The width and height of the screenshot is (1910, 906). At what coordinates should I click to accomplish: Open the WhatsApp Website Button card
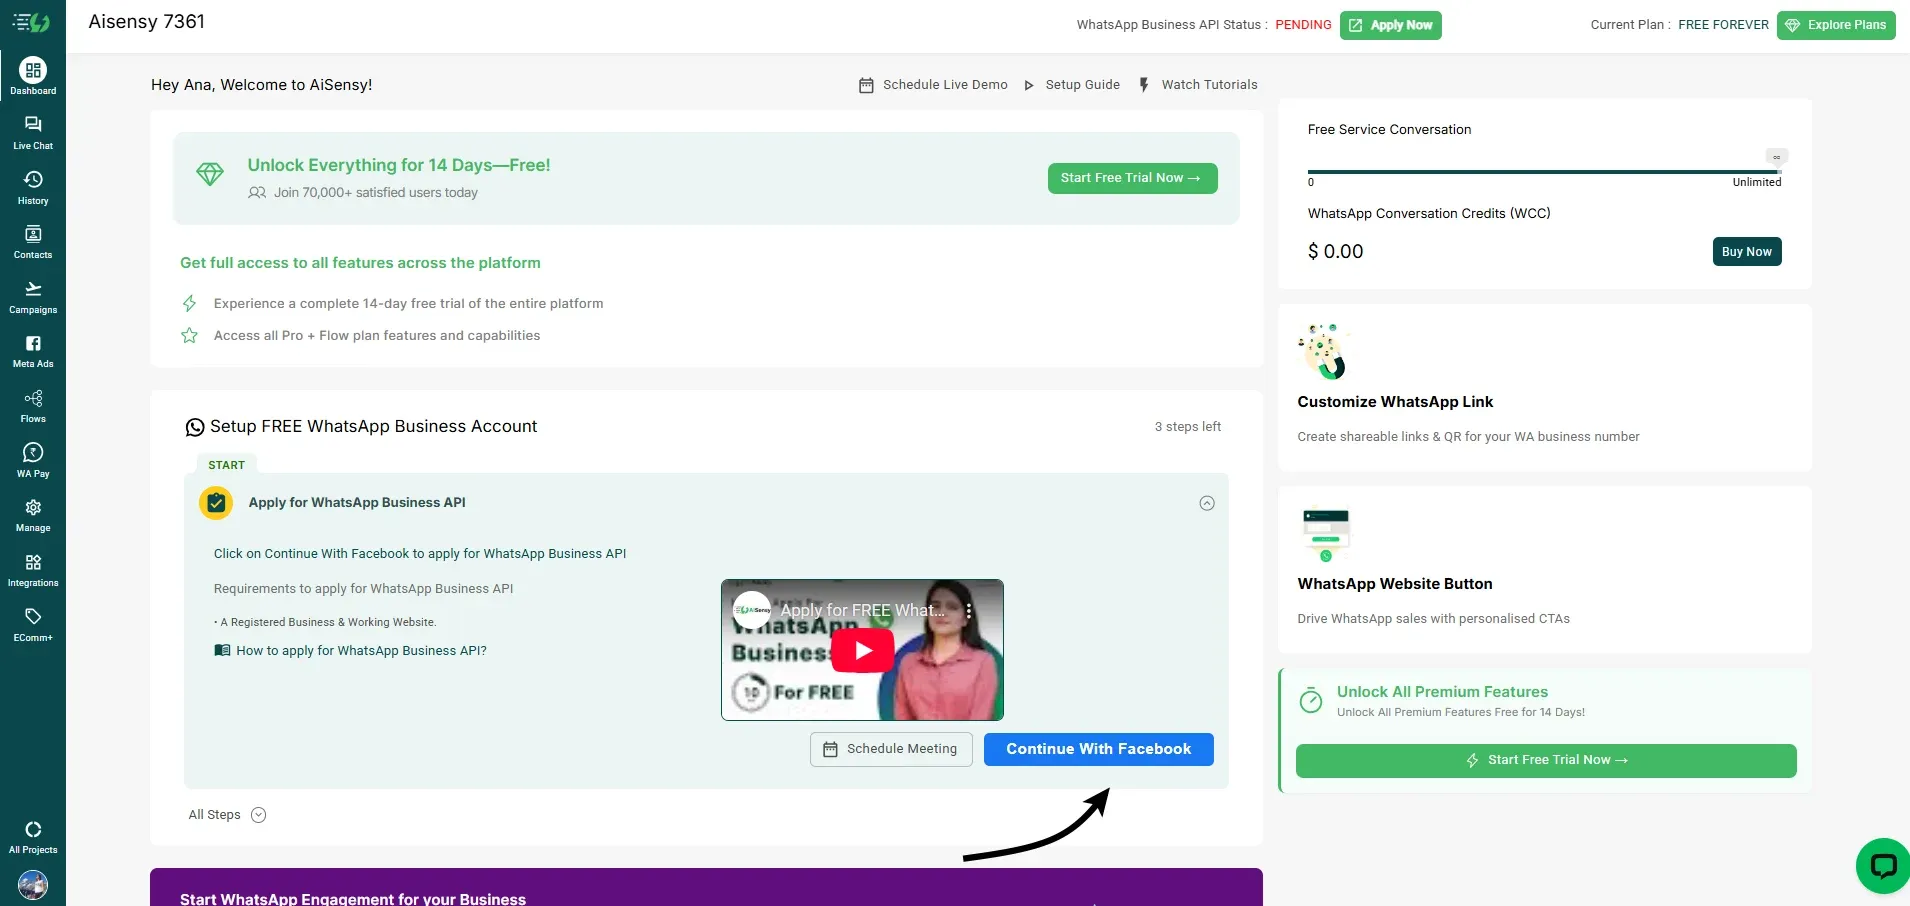point(1544,570)
